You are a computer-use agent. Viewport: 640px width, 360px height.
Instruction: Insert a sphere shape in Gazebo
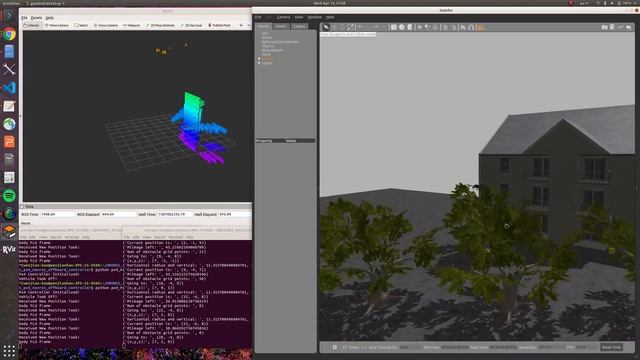pos(402,27)
